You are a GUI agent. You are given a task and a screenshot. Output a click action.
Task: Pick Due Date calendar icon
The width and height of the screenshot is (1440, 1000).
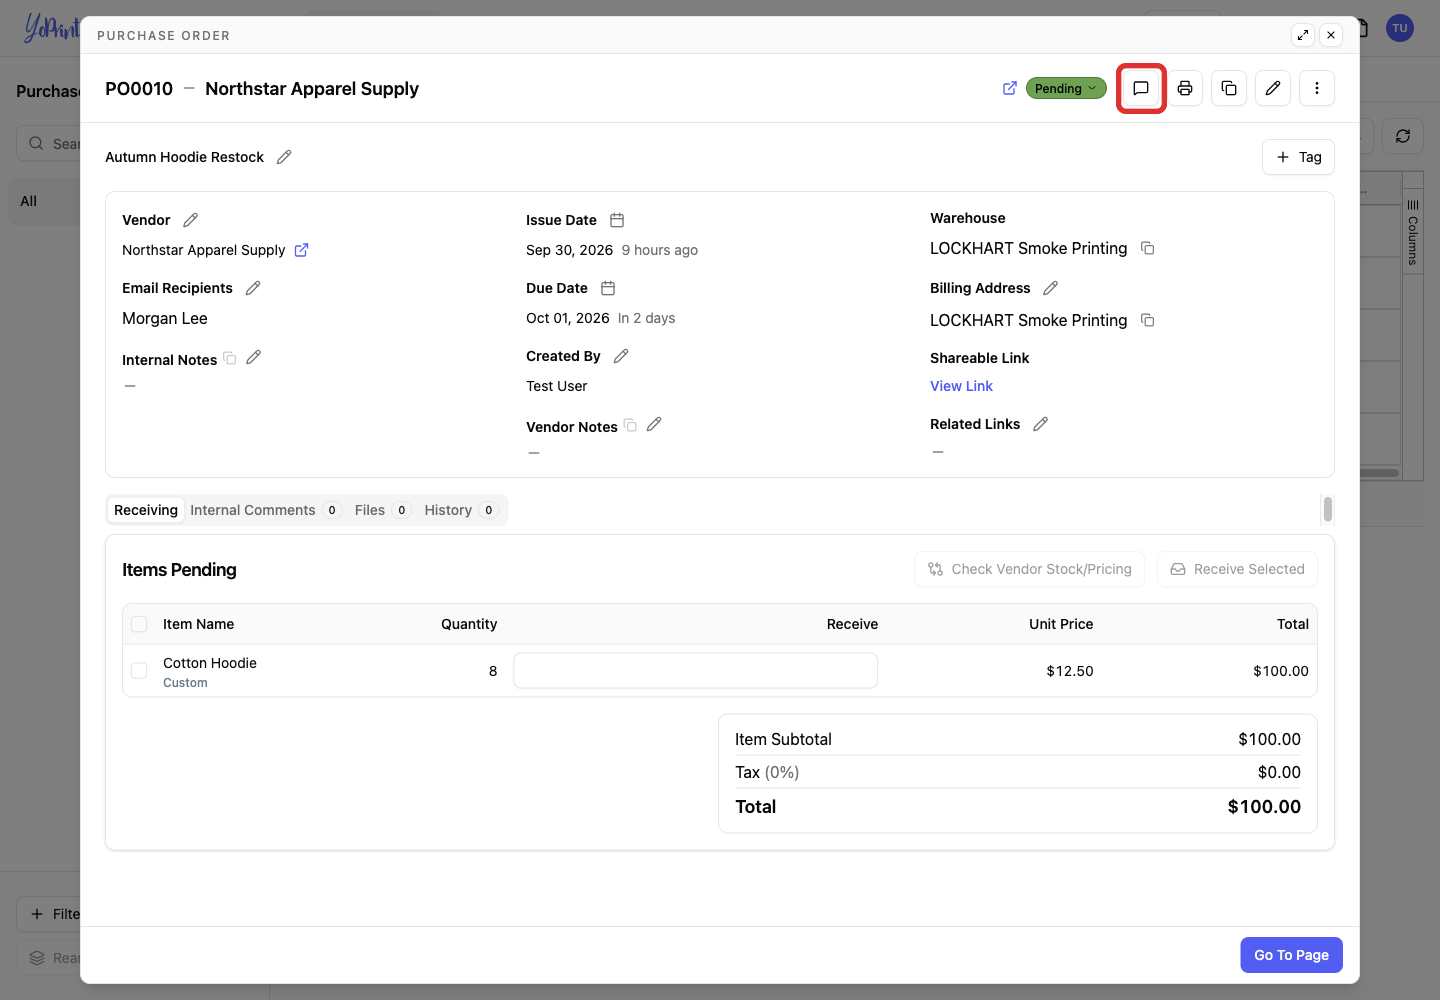click(608, 288)
